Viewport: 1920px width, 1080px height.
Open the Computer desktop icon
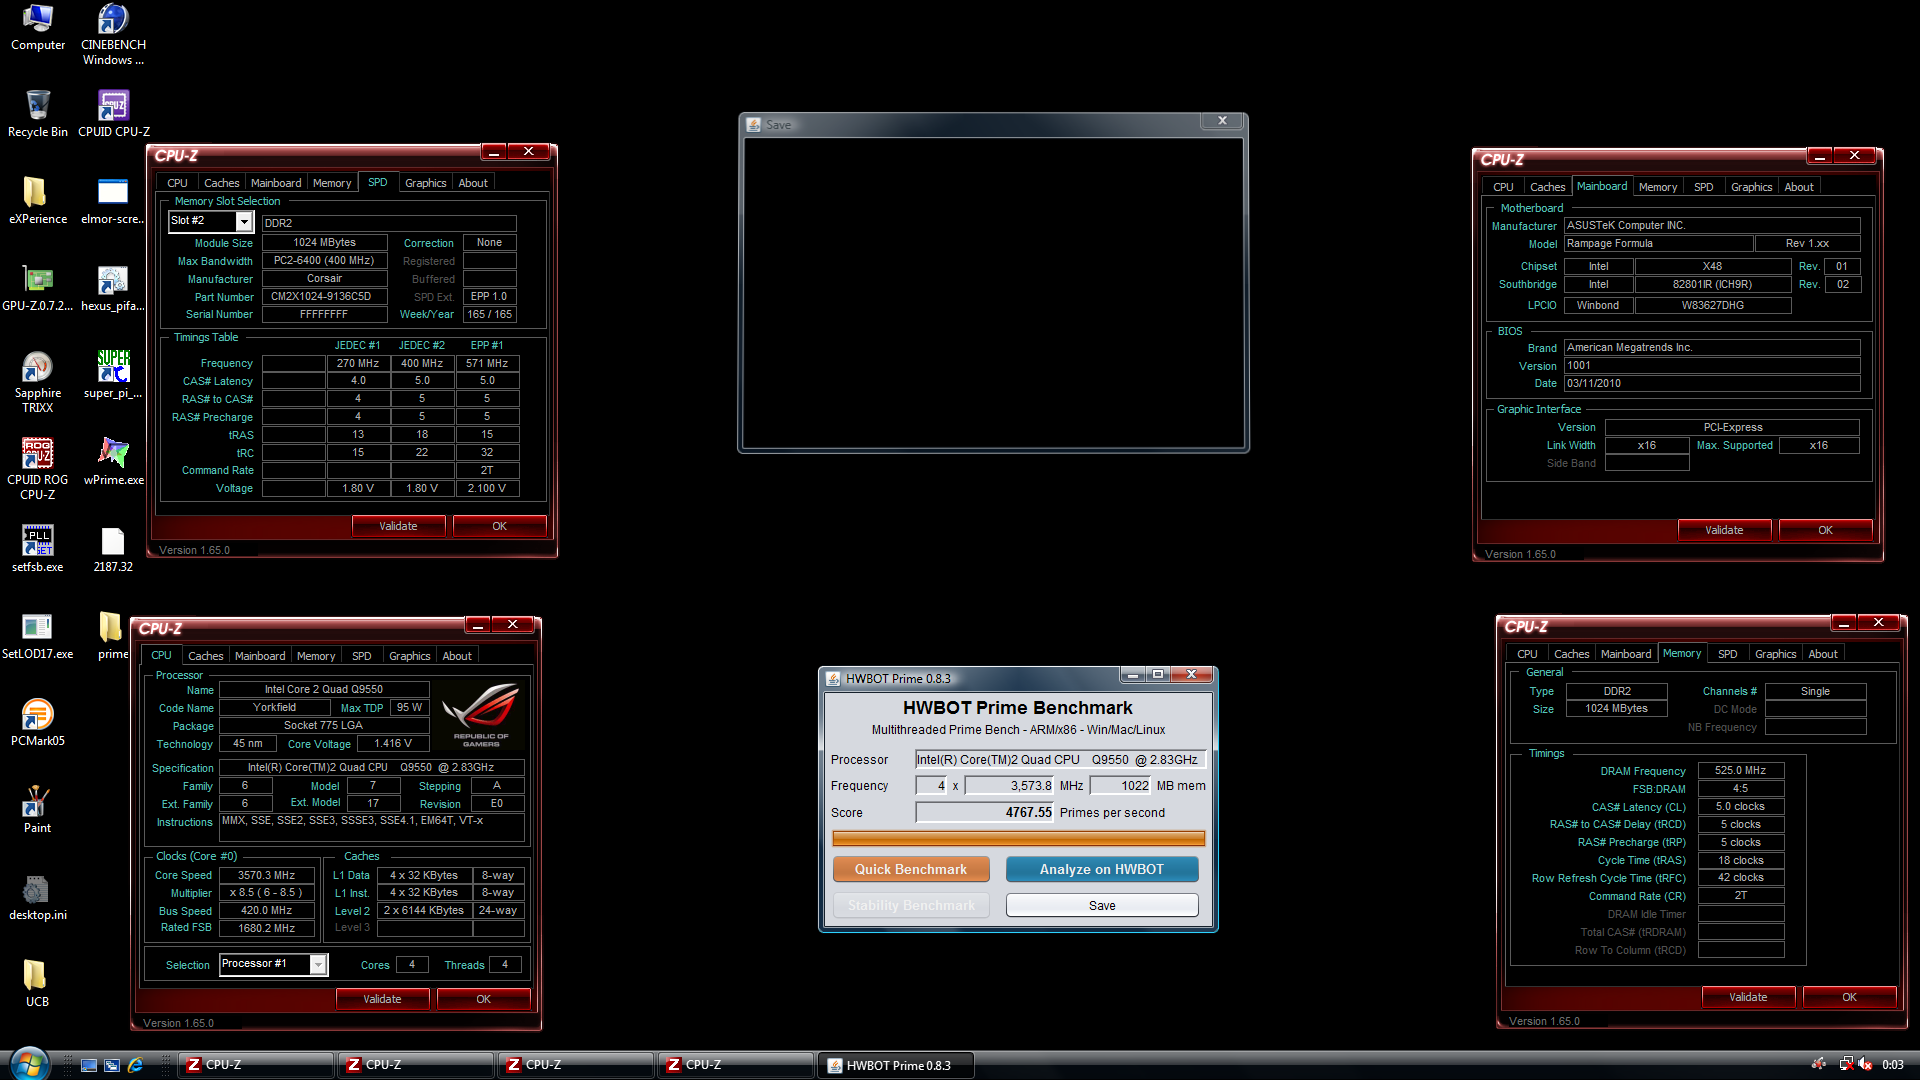pyautogui.click(x=38, y=27)
